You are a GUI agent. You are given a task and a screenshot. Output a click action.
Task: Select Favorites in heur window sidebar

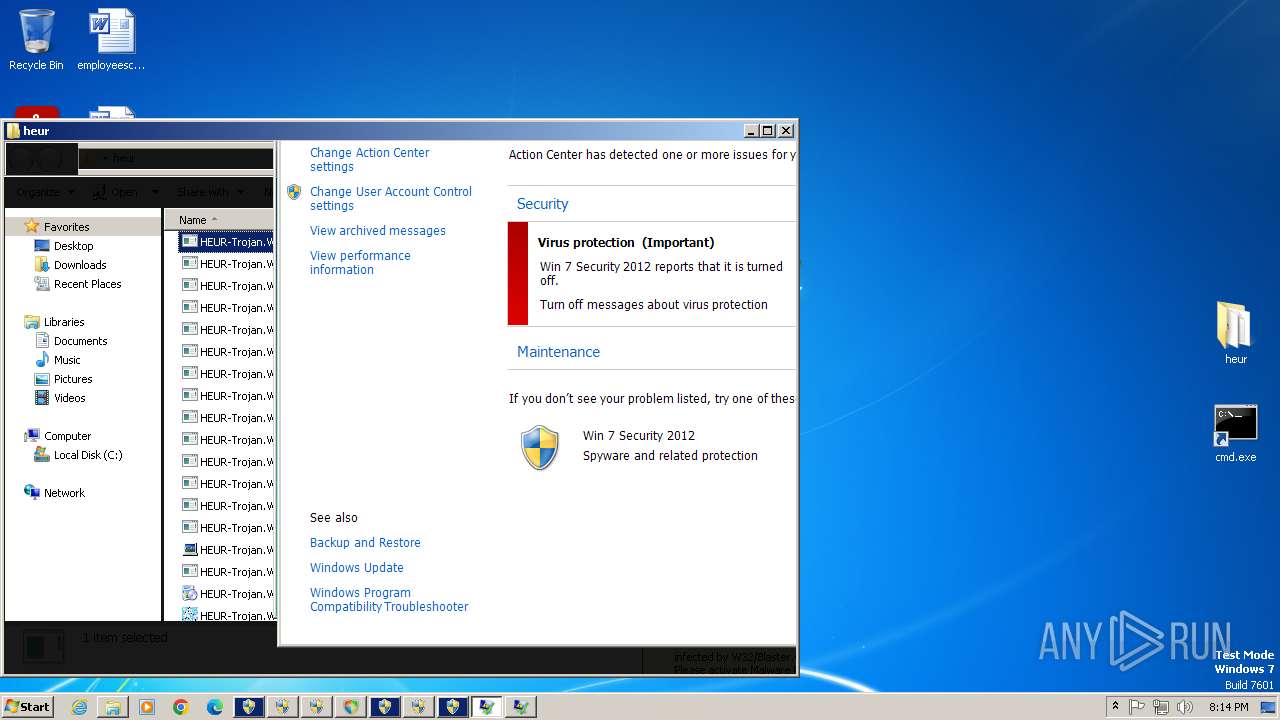[x=66, y=227]
